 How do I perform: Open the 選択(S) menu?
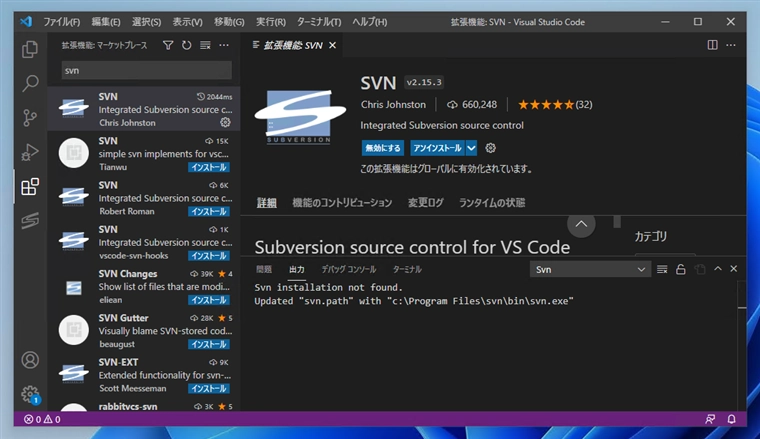(146, 22)
